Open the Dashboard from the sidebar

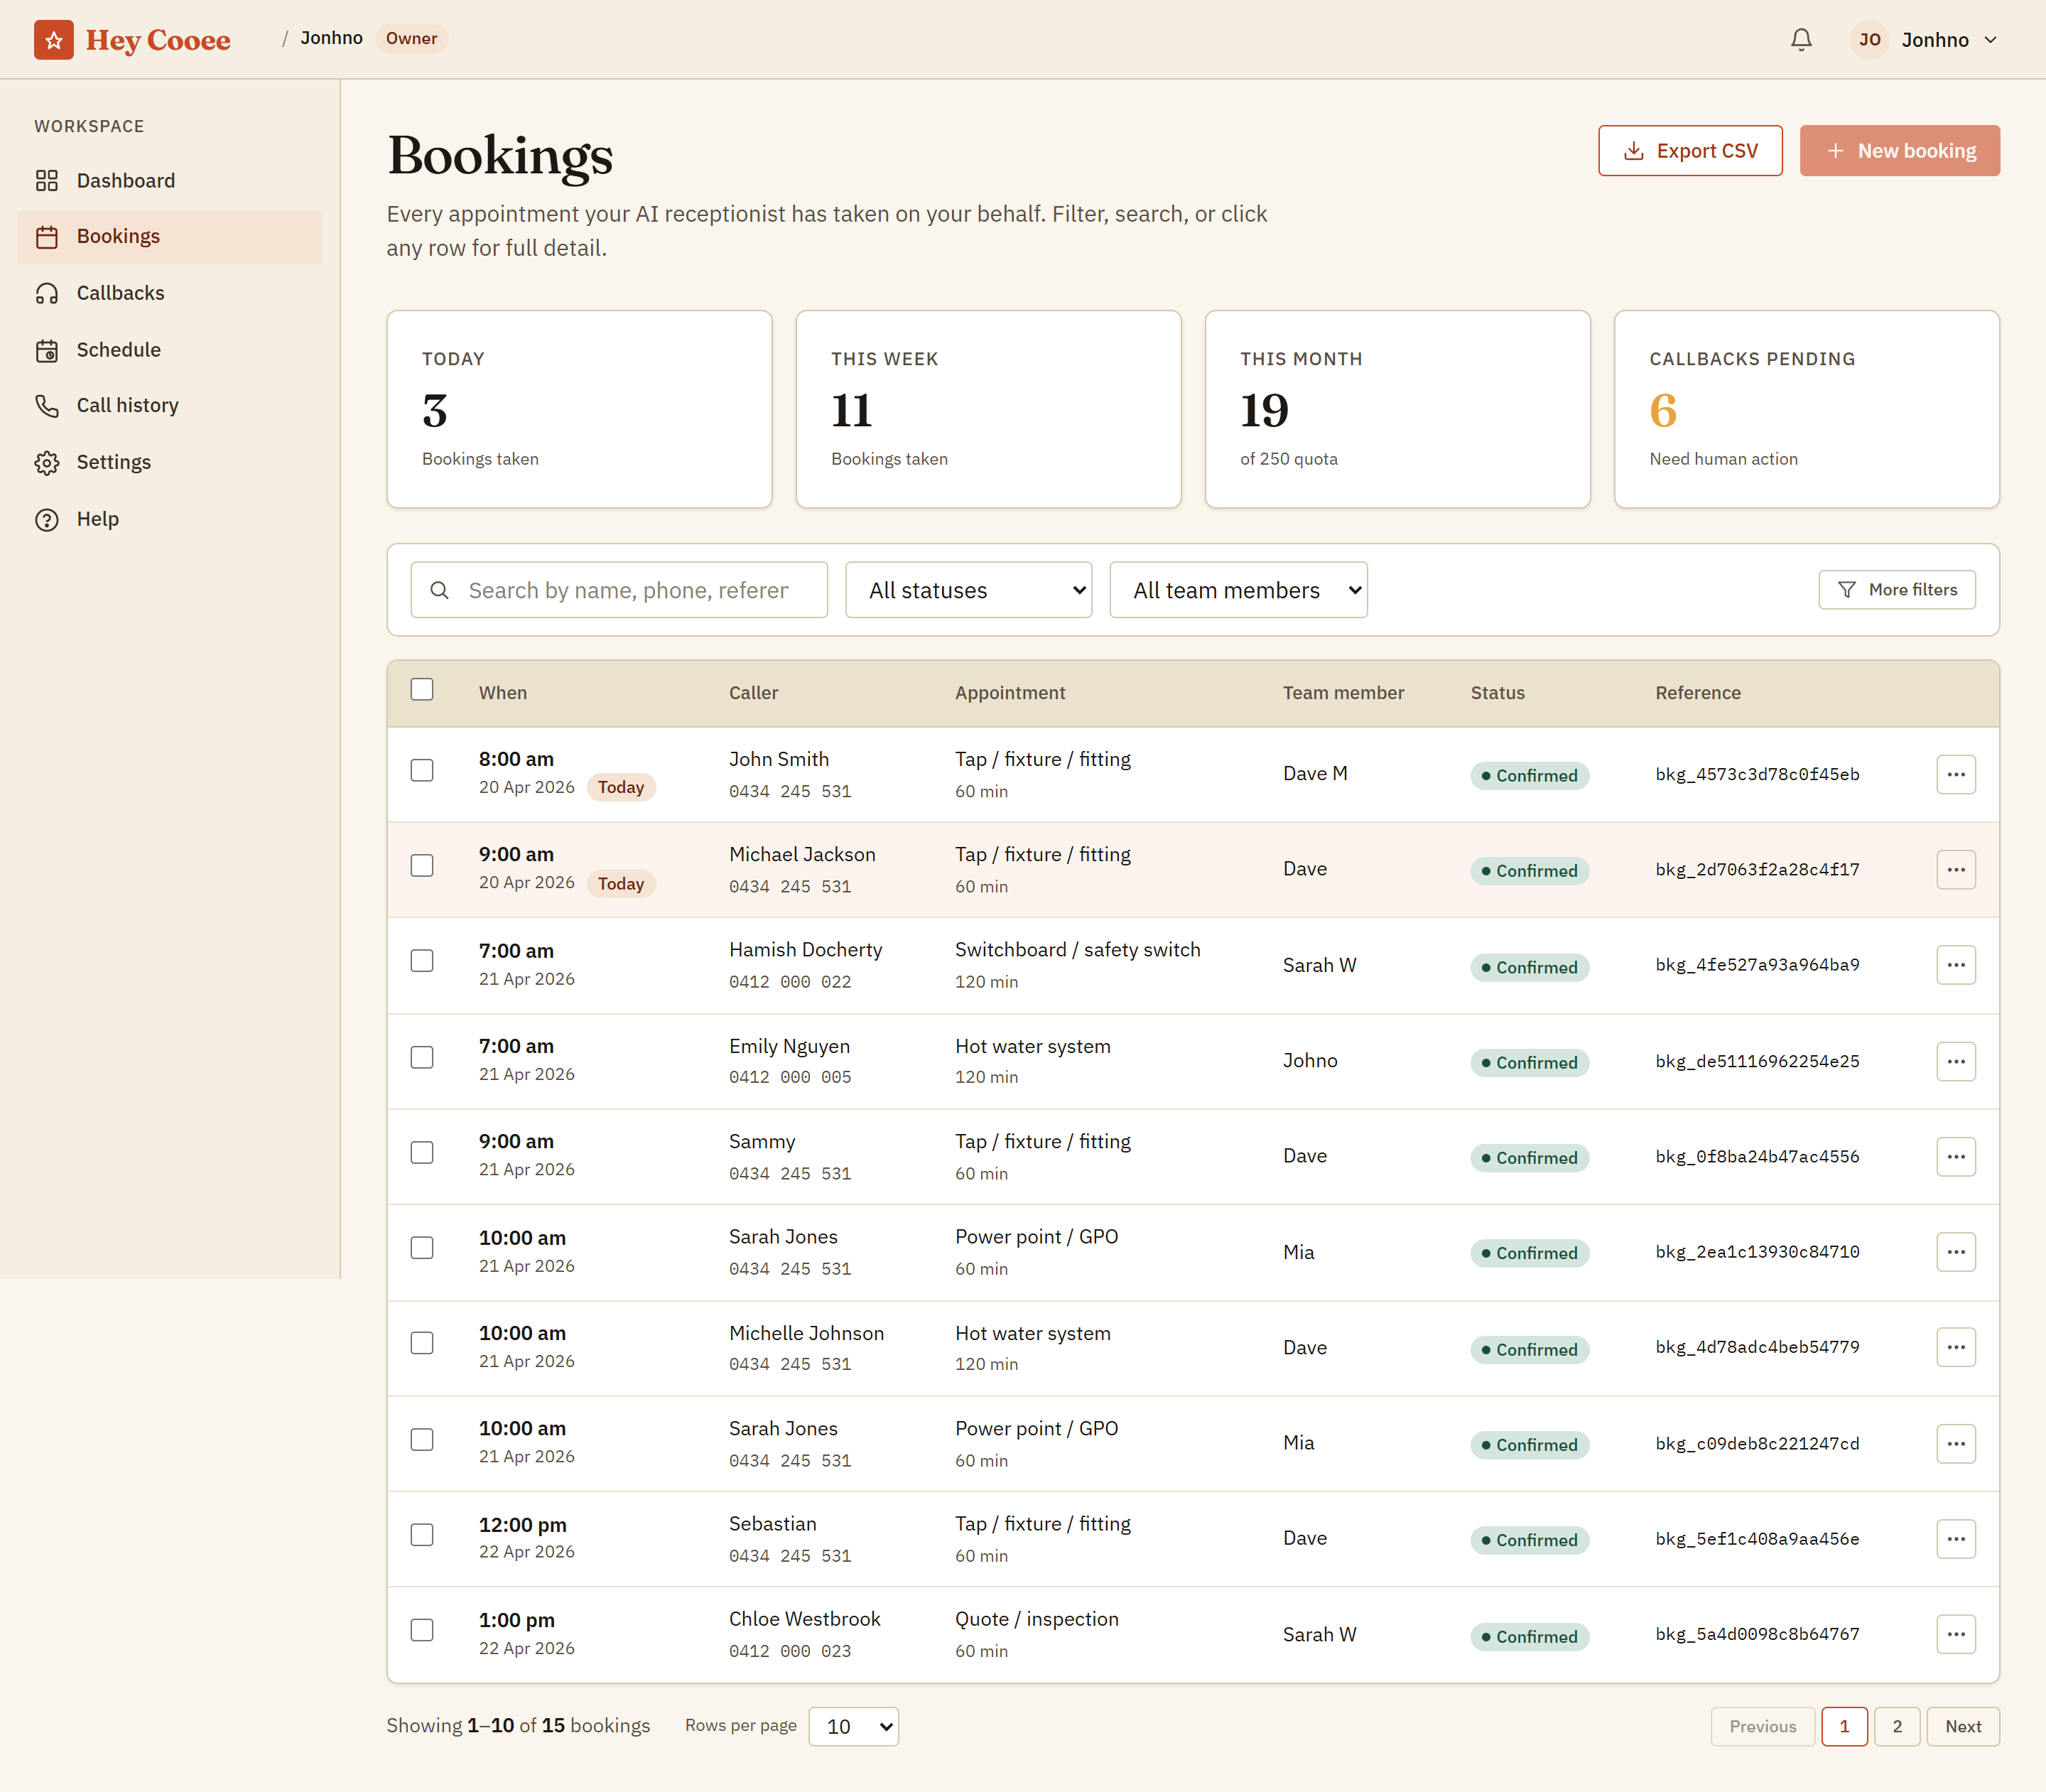point(124,180)
